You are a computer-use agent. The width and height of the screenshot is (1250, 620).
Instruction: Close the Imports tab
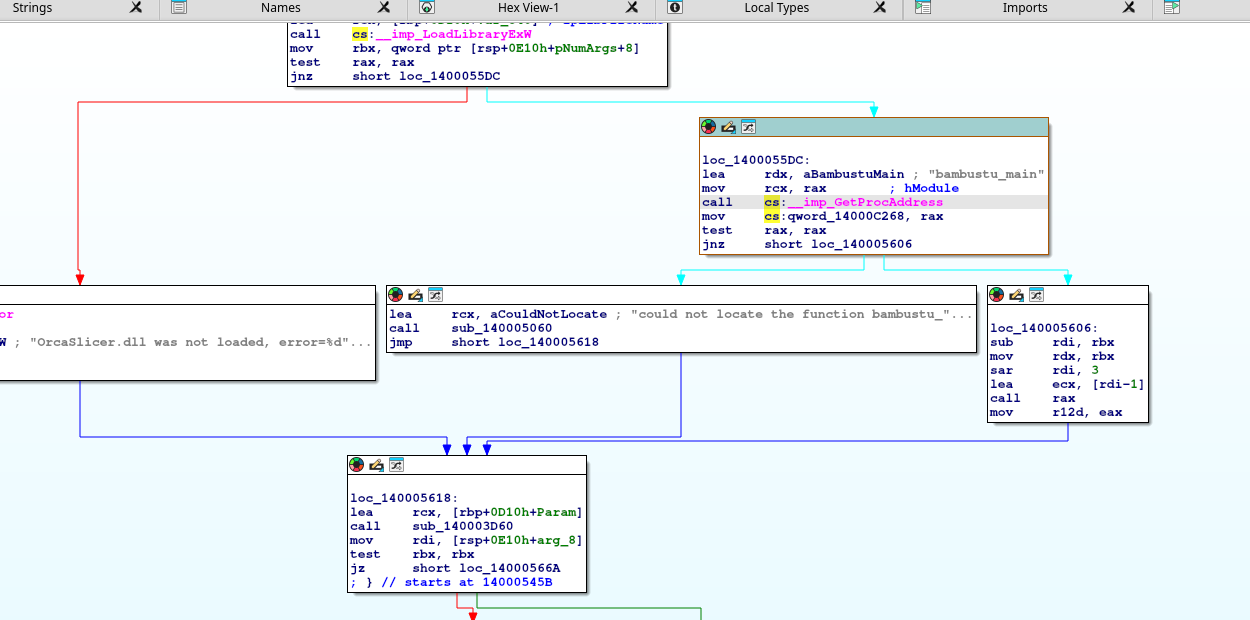click(x=1128, y=8)
